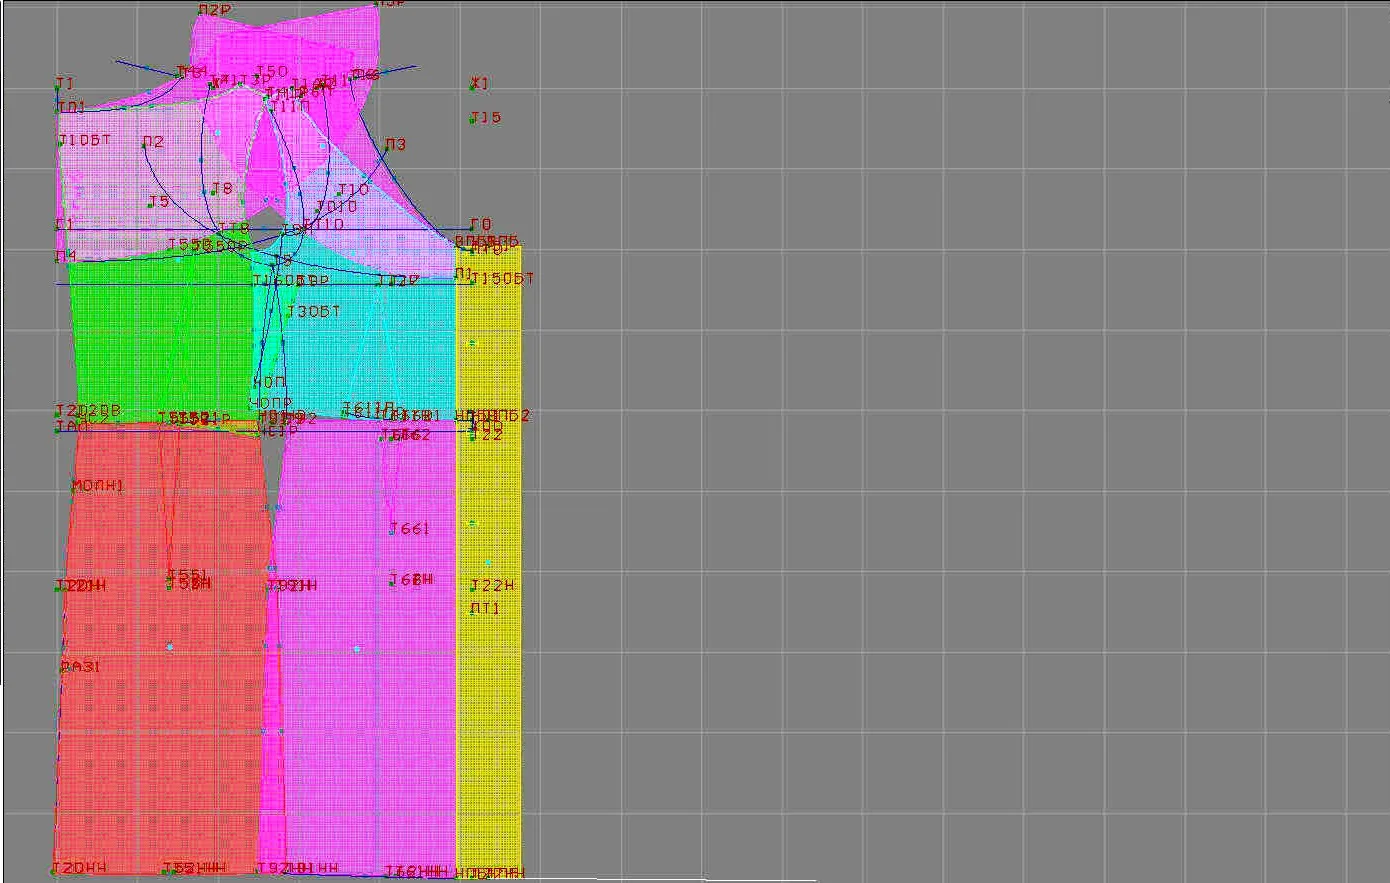Viewport: 1390px width, 883px height.
Task: Select point Г0 on the chest line
Action: [481, 225]
